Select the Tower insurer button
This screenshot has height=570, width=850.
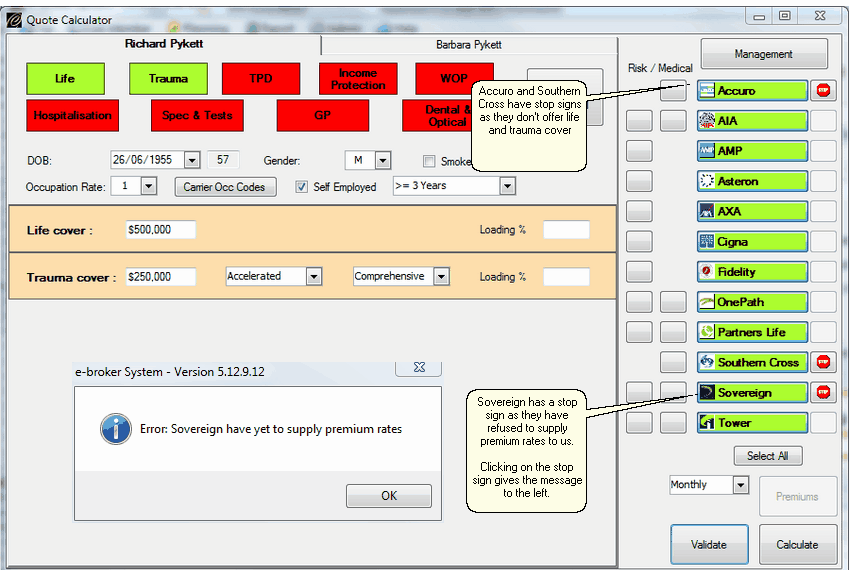tap(752, 422)
